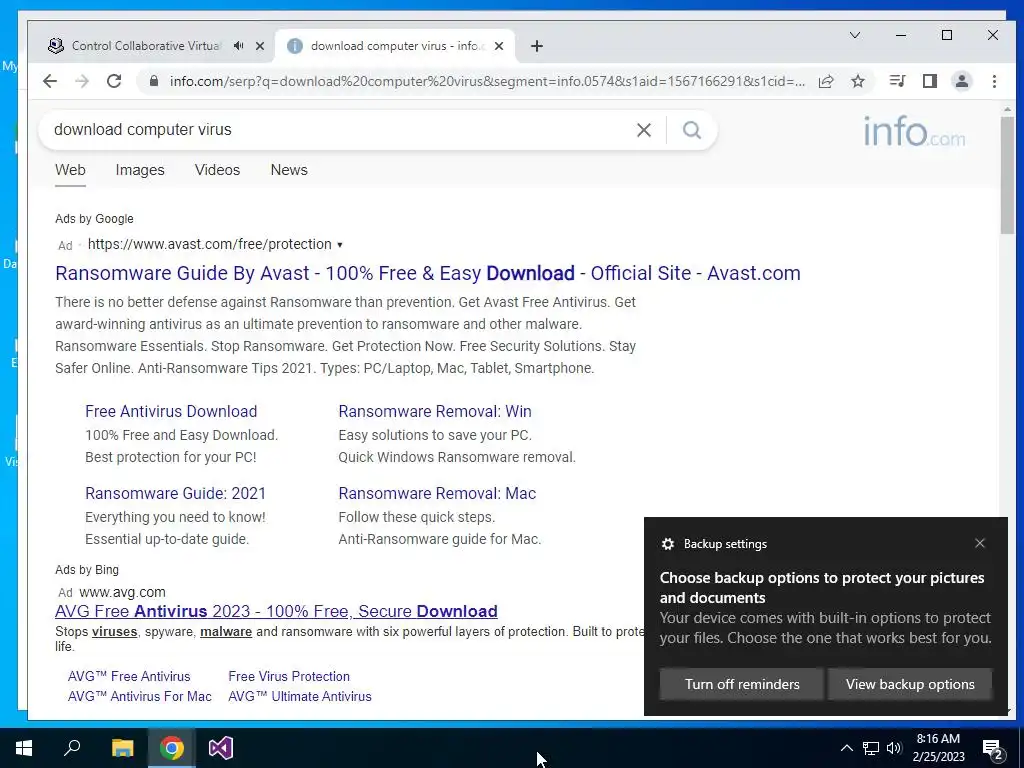
Task: Close the Control Collaborative Virtual tab
Action: (x=260, y=46)
